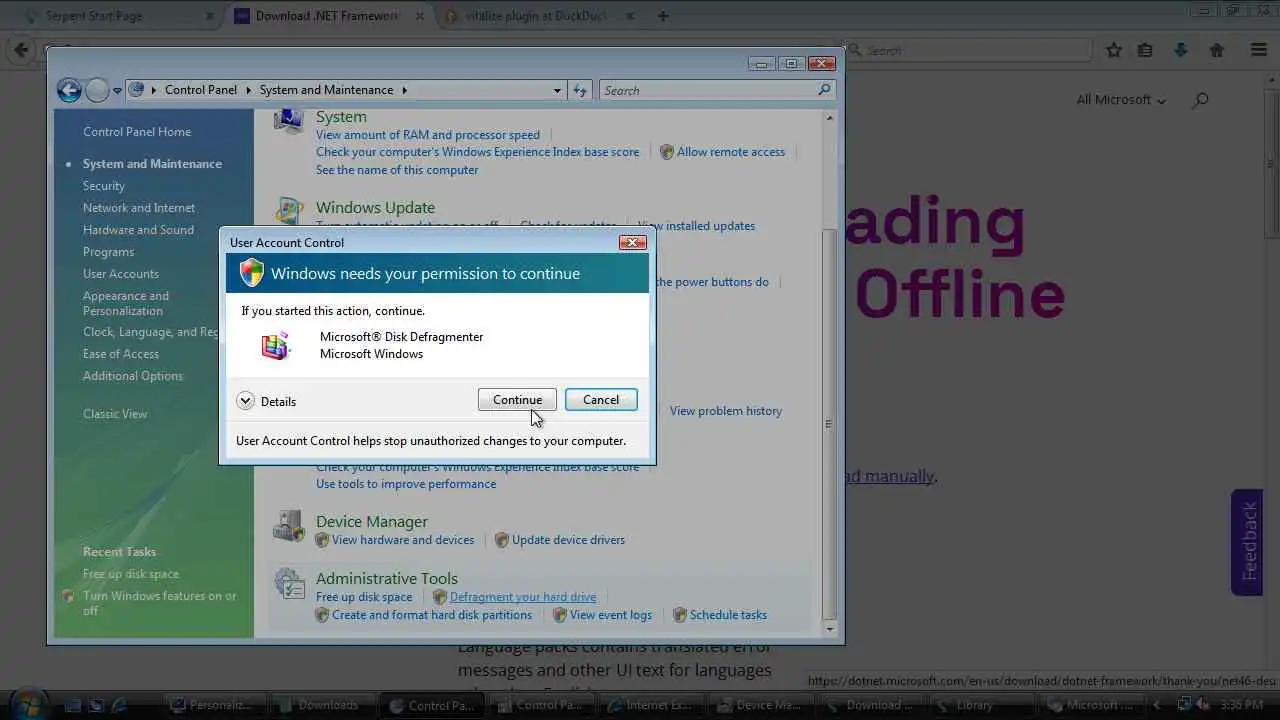Click the "Microsoft® Disk Defragmenter" program name
The width and height of the screenshot is (1280, 720).
tap(401, 337)
